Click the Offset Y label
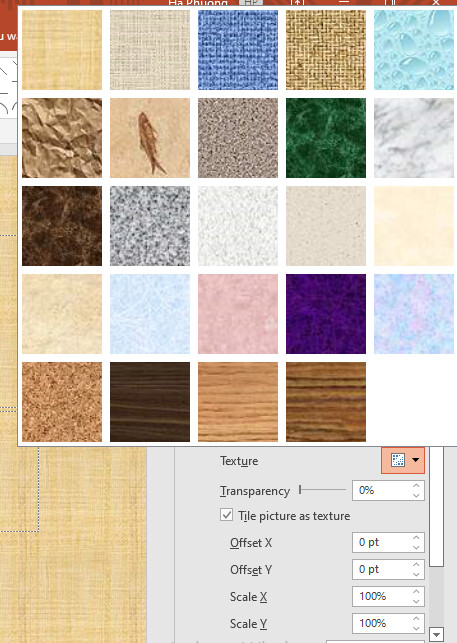The image size is (457, 643). click(x=251, y=570)
